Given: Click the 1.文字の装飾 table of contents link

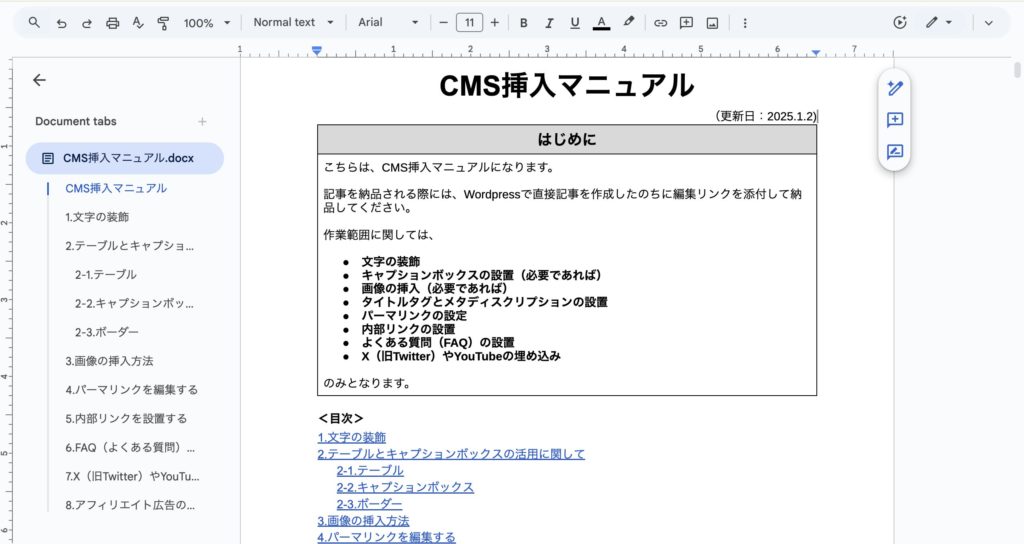Looking at the screenshot, I should tap(351, 437).
